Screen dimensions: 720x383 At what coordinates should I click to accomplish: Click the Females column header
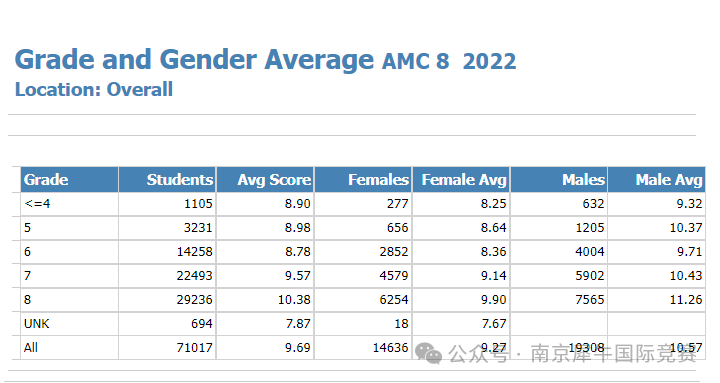363,180
